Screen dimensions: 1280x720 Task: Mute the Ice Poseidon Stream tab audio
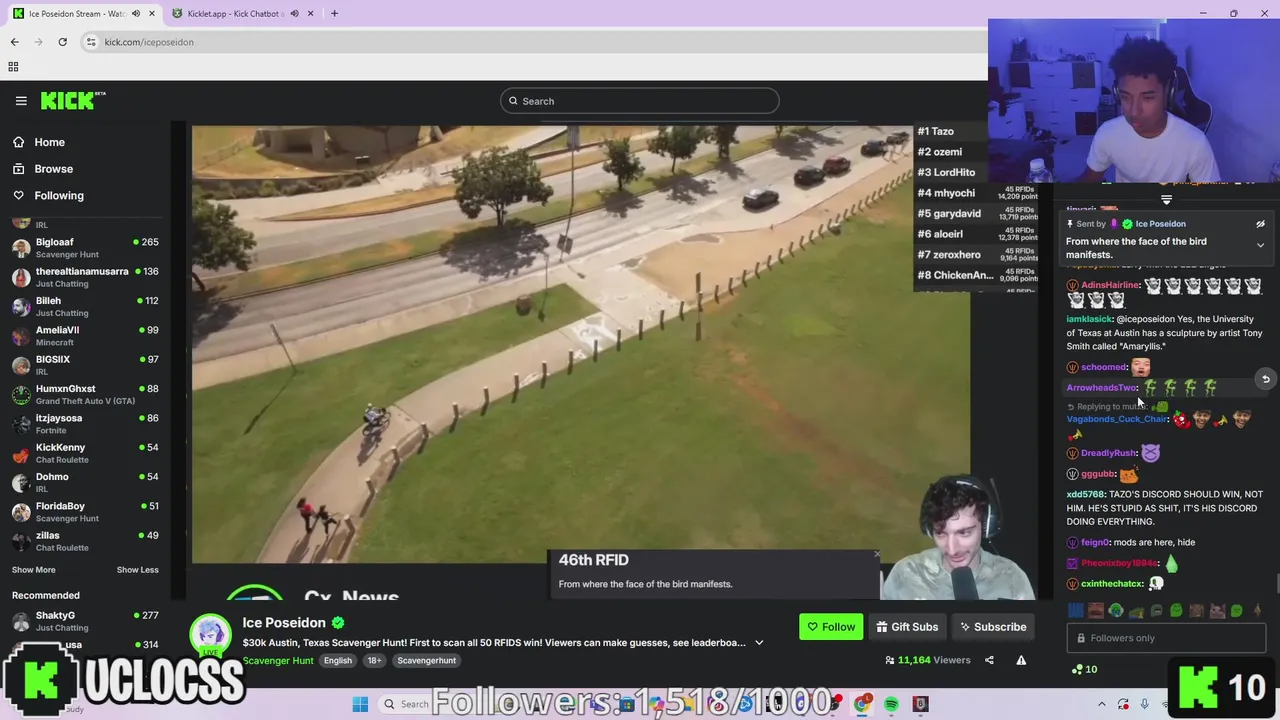tap(136, 14)
